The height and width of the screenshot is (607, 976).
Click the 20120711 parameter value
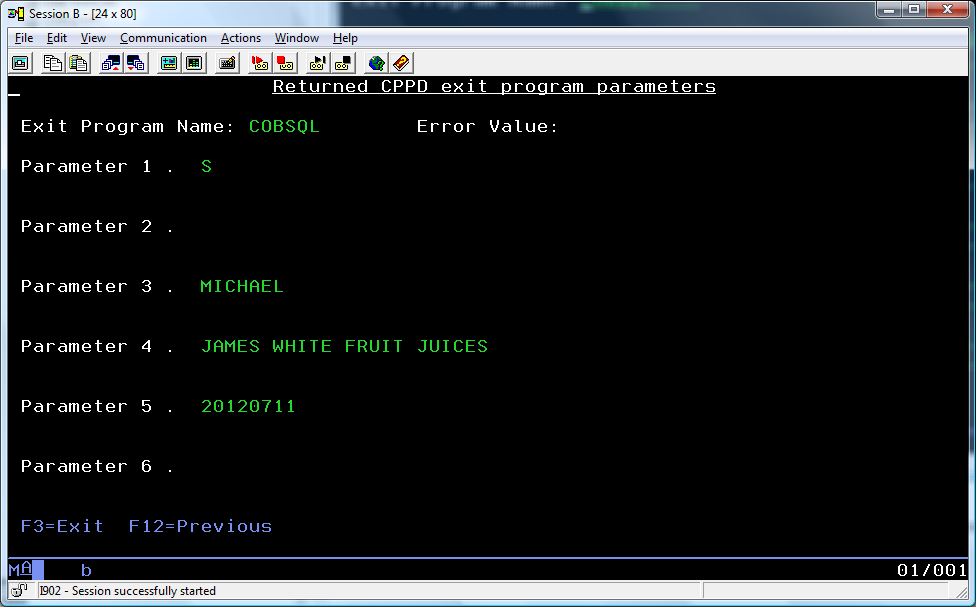pyautogui.click(x=248, y=406)
